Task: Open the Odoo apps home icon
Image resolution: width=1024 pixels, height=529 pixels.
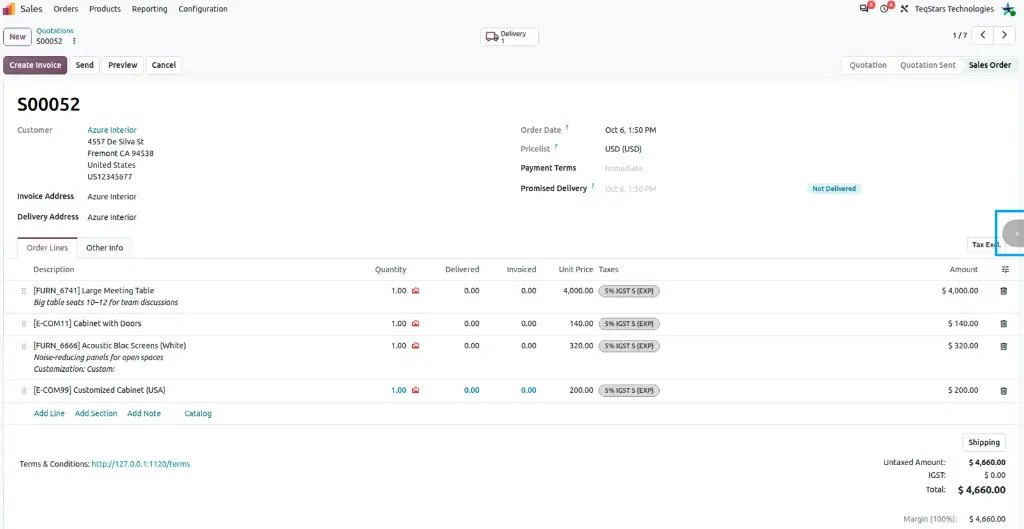Action: point(8,9)
